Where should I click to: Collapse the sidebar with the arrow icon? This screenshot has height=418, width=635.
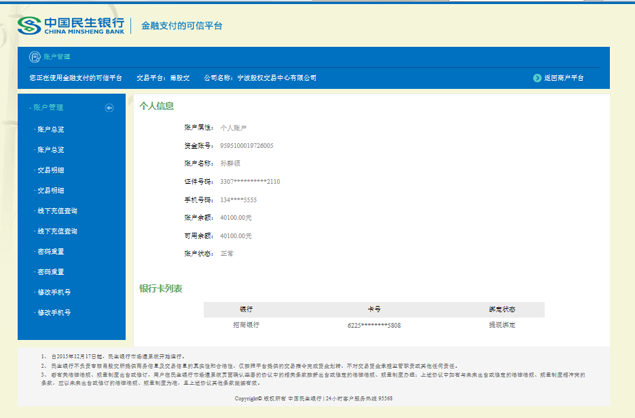click(109, 108)
